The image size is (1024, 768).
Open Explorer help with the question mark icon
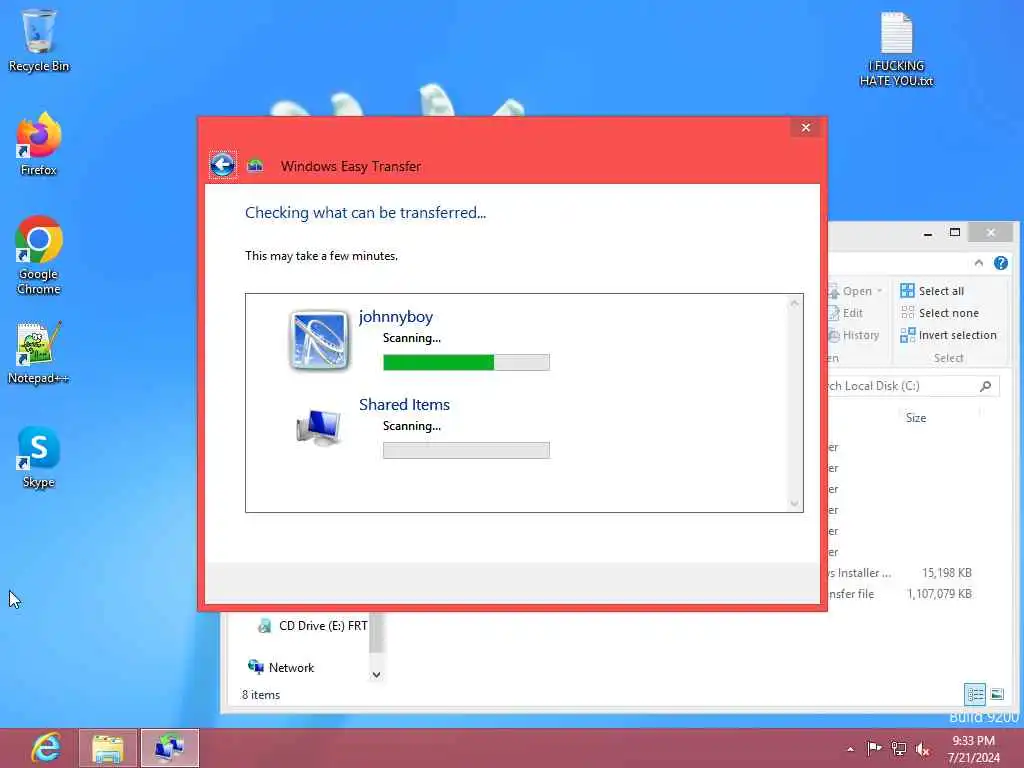[1000, 263]
